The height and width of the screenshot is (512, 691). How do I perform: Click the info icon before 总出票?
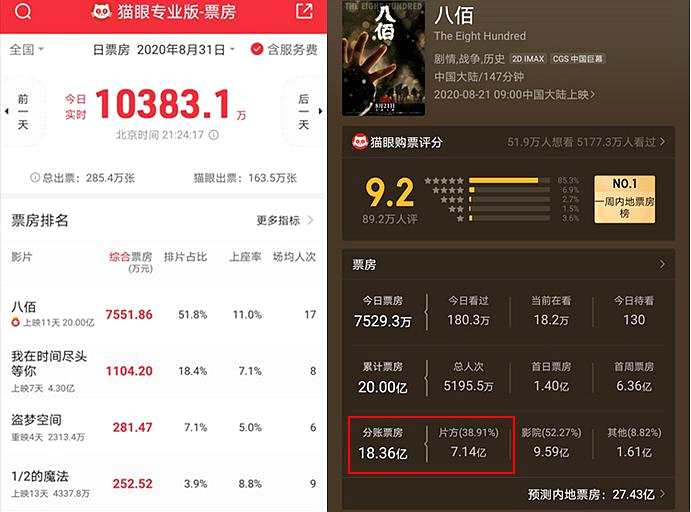point(34,178)
